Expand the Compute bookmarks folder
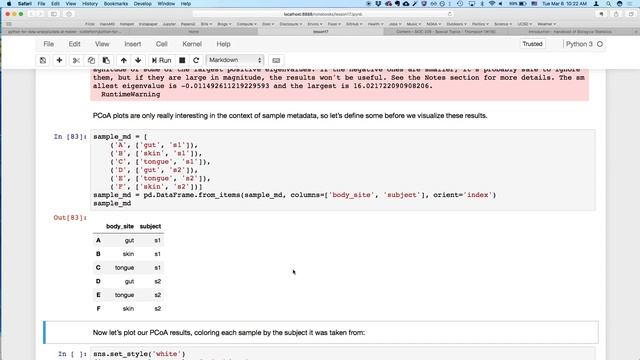 pos(247,24)
